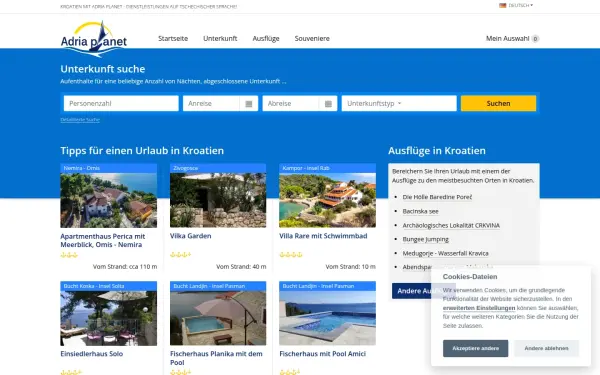Viewport: 600px width, 375px height.
Task: Click the star rating under Villa Rare
Action: click(x=290, y=254)
